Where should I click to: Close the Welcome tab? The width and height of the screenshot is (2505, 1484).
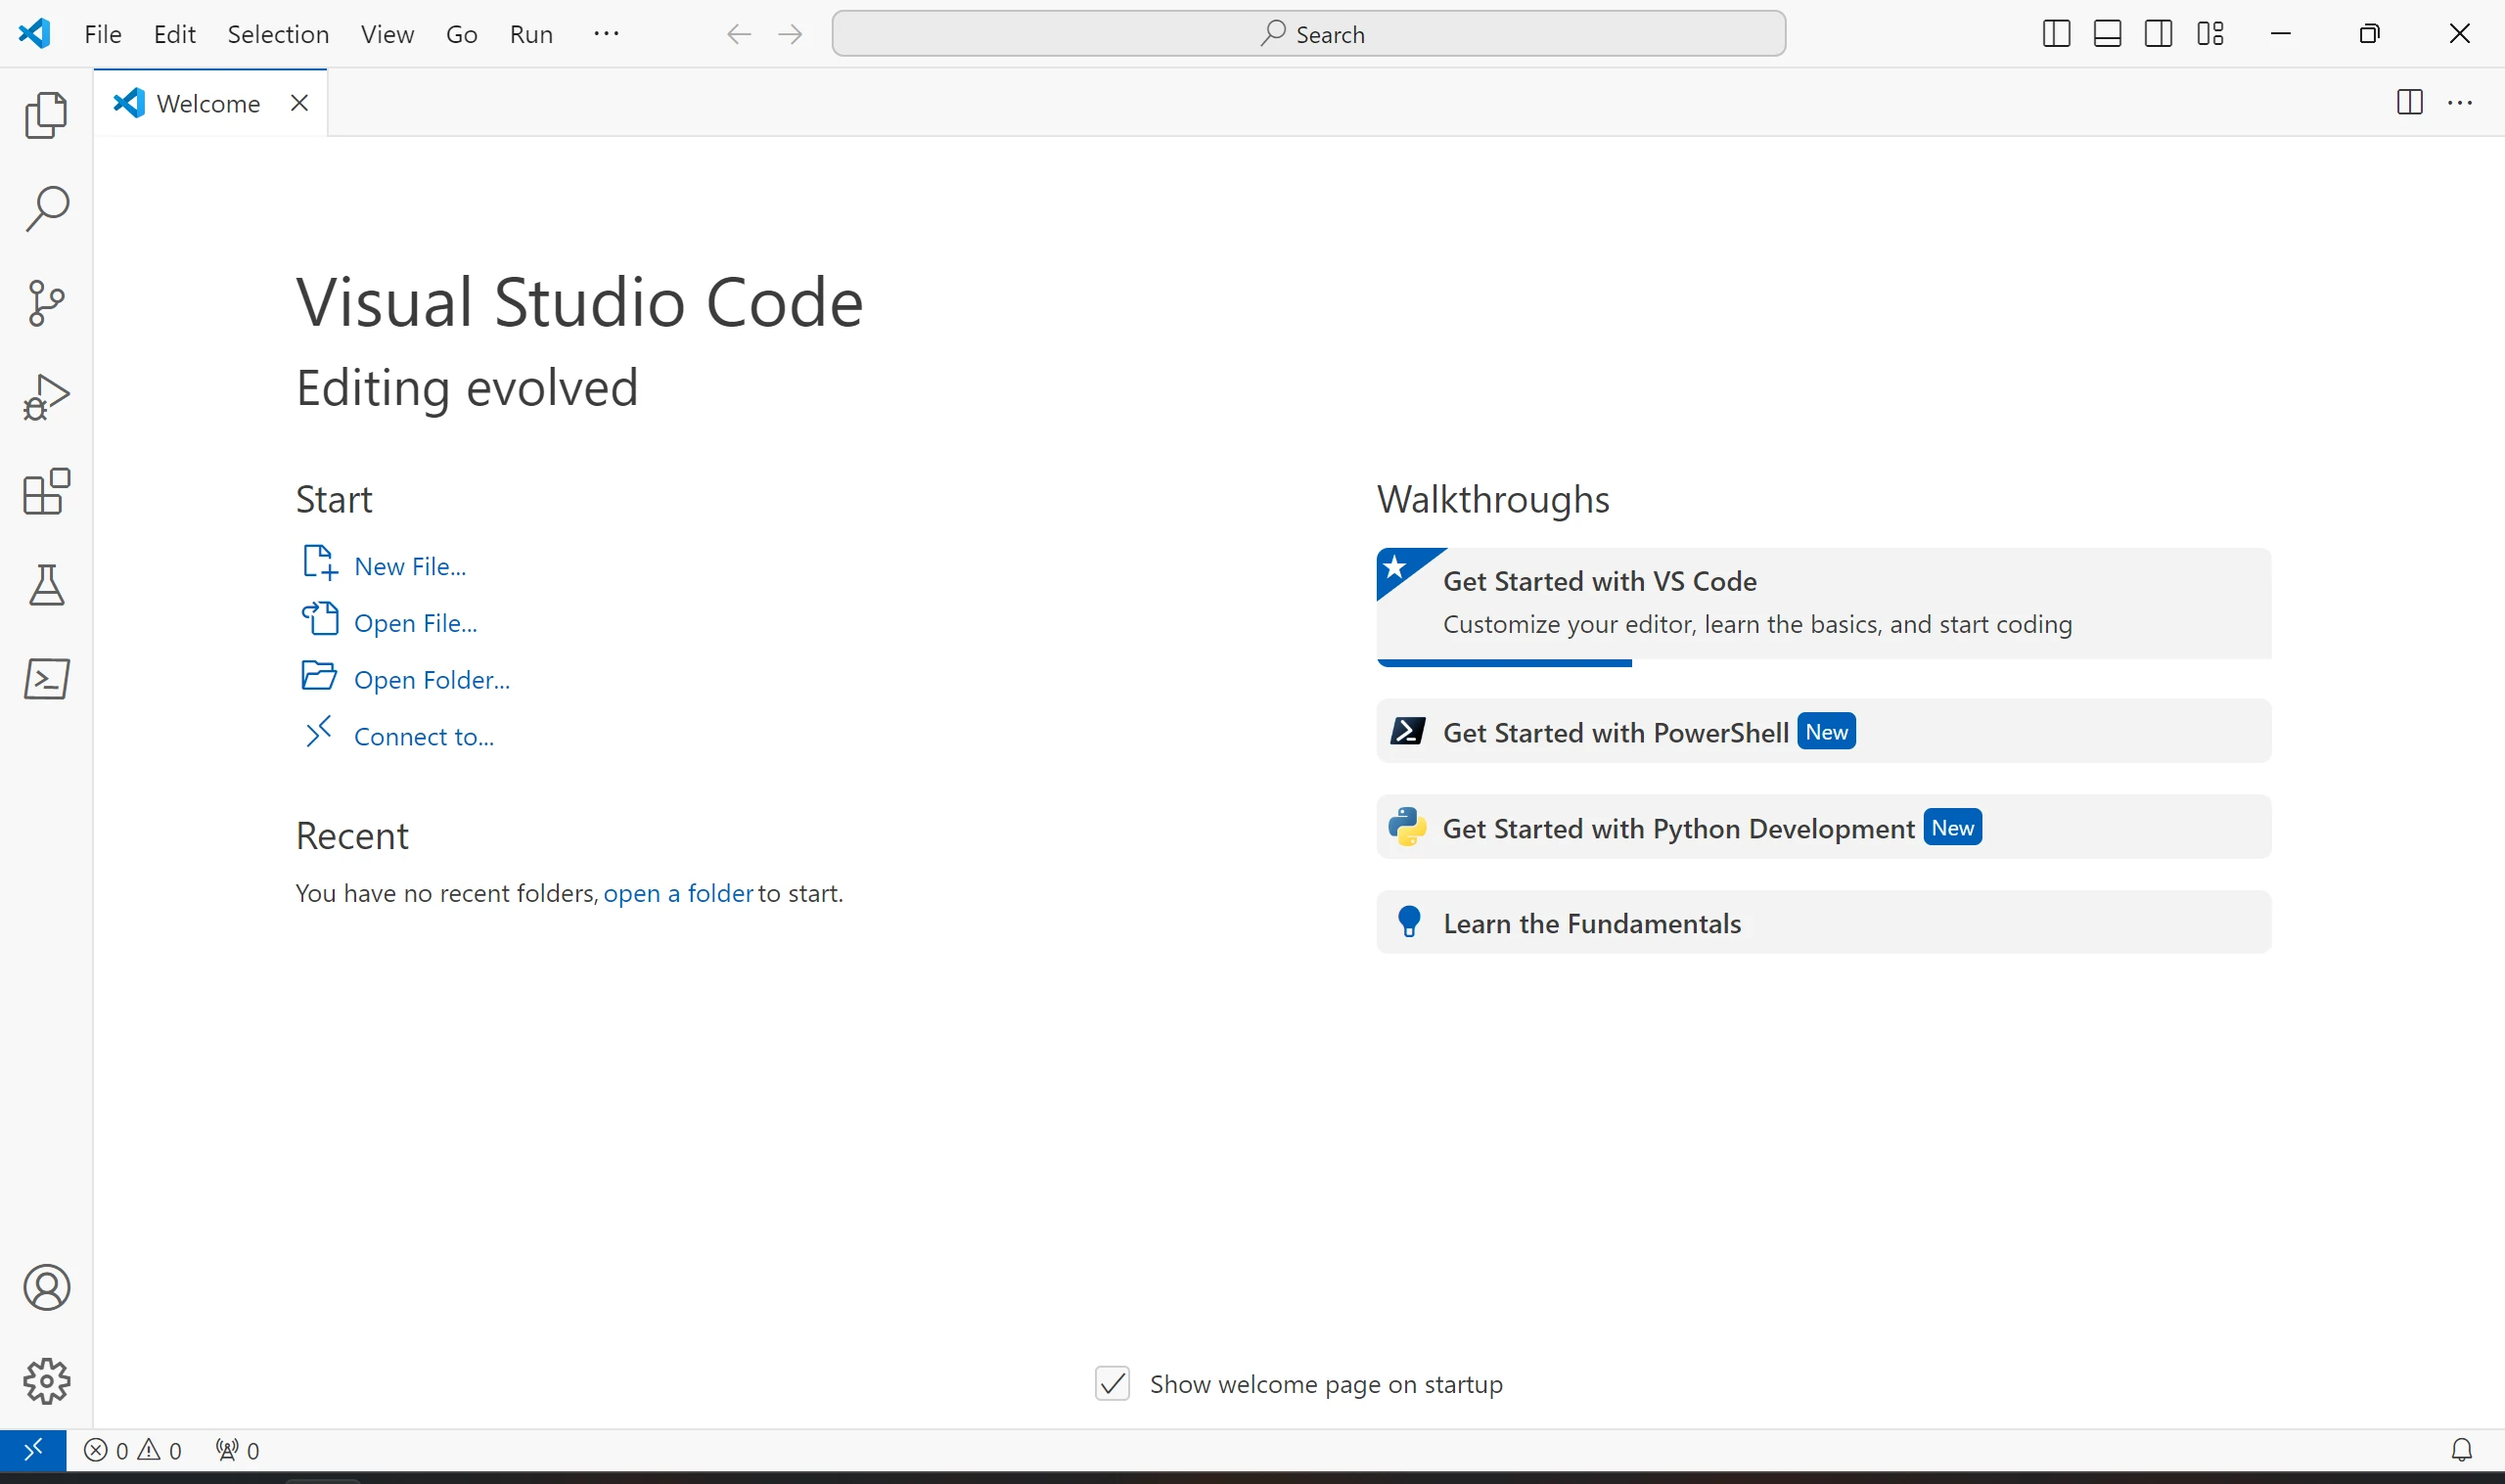299,103
